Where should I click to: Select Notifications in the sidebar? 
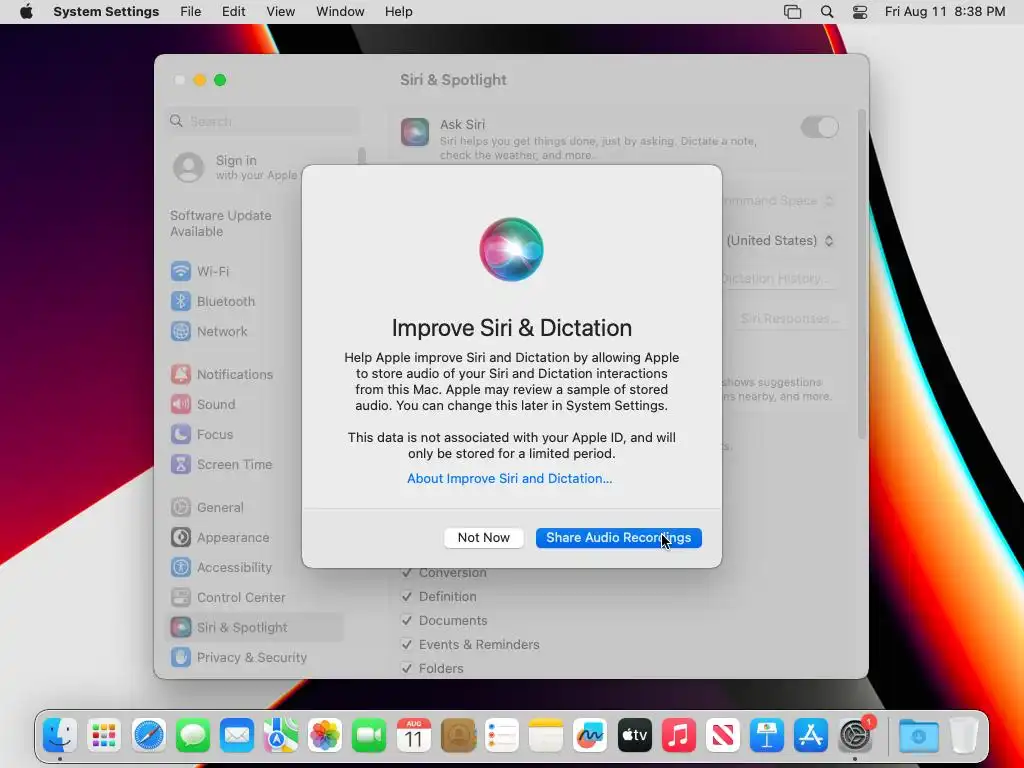[255, 374]
